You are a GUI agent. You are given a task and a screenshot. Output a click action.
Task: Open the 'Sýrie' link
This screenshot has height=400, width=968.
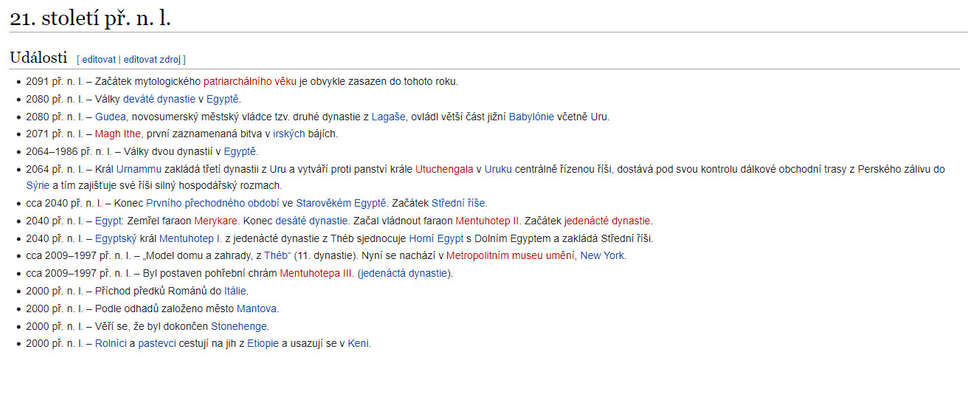(36, 185)
